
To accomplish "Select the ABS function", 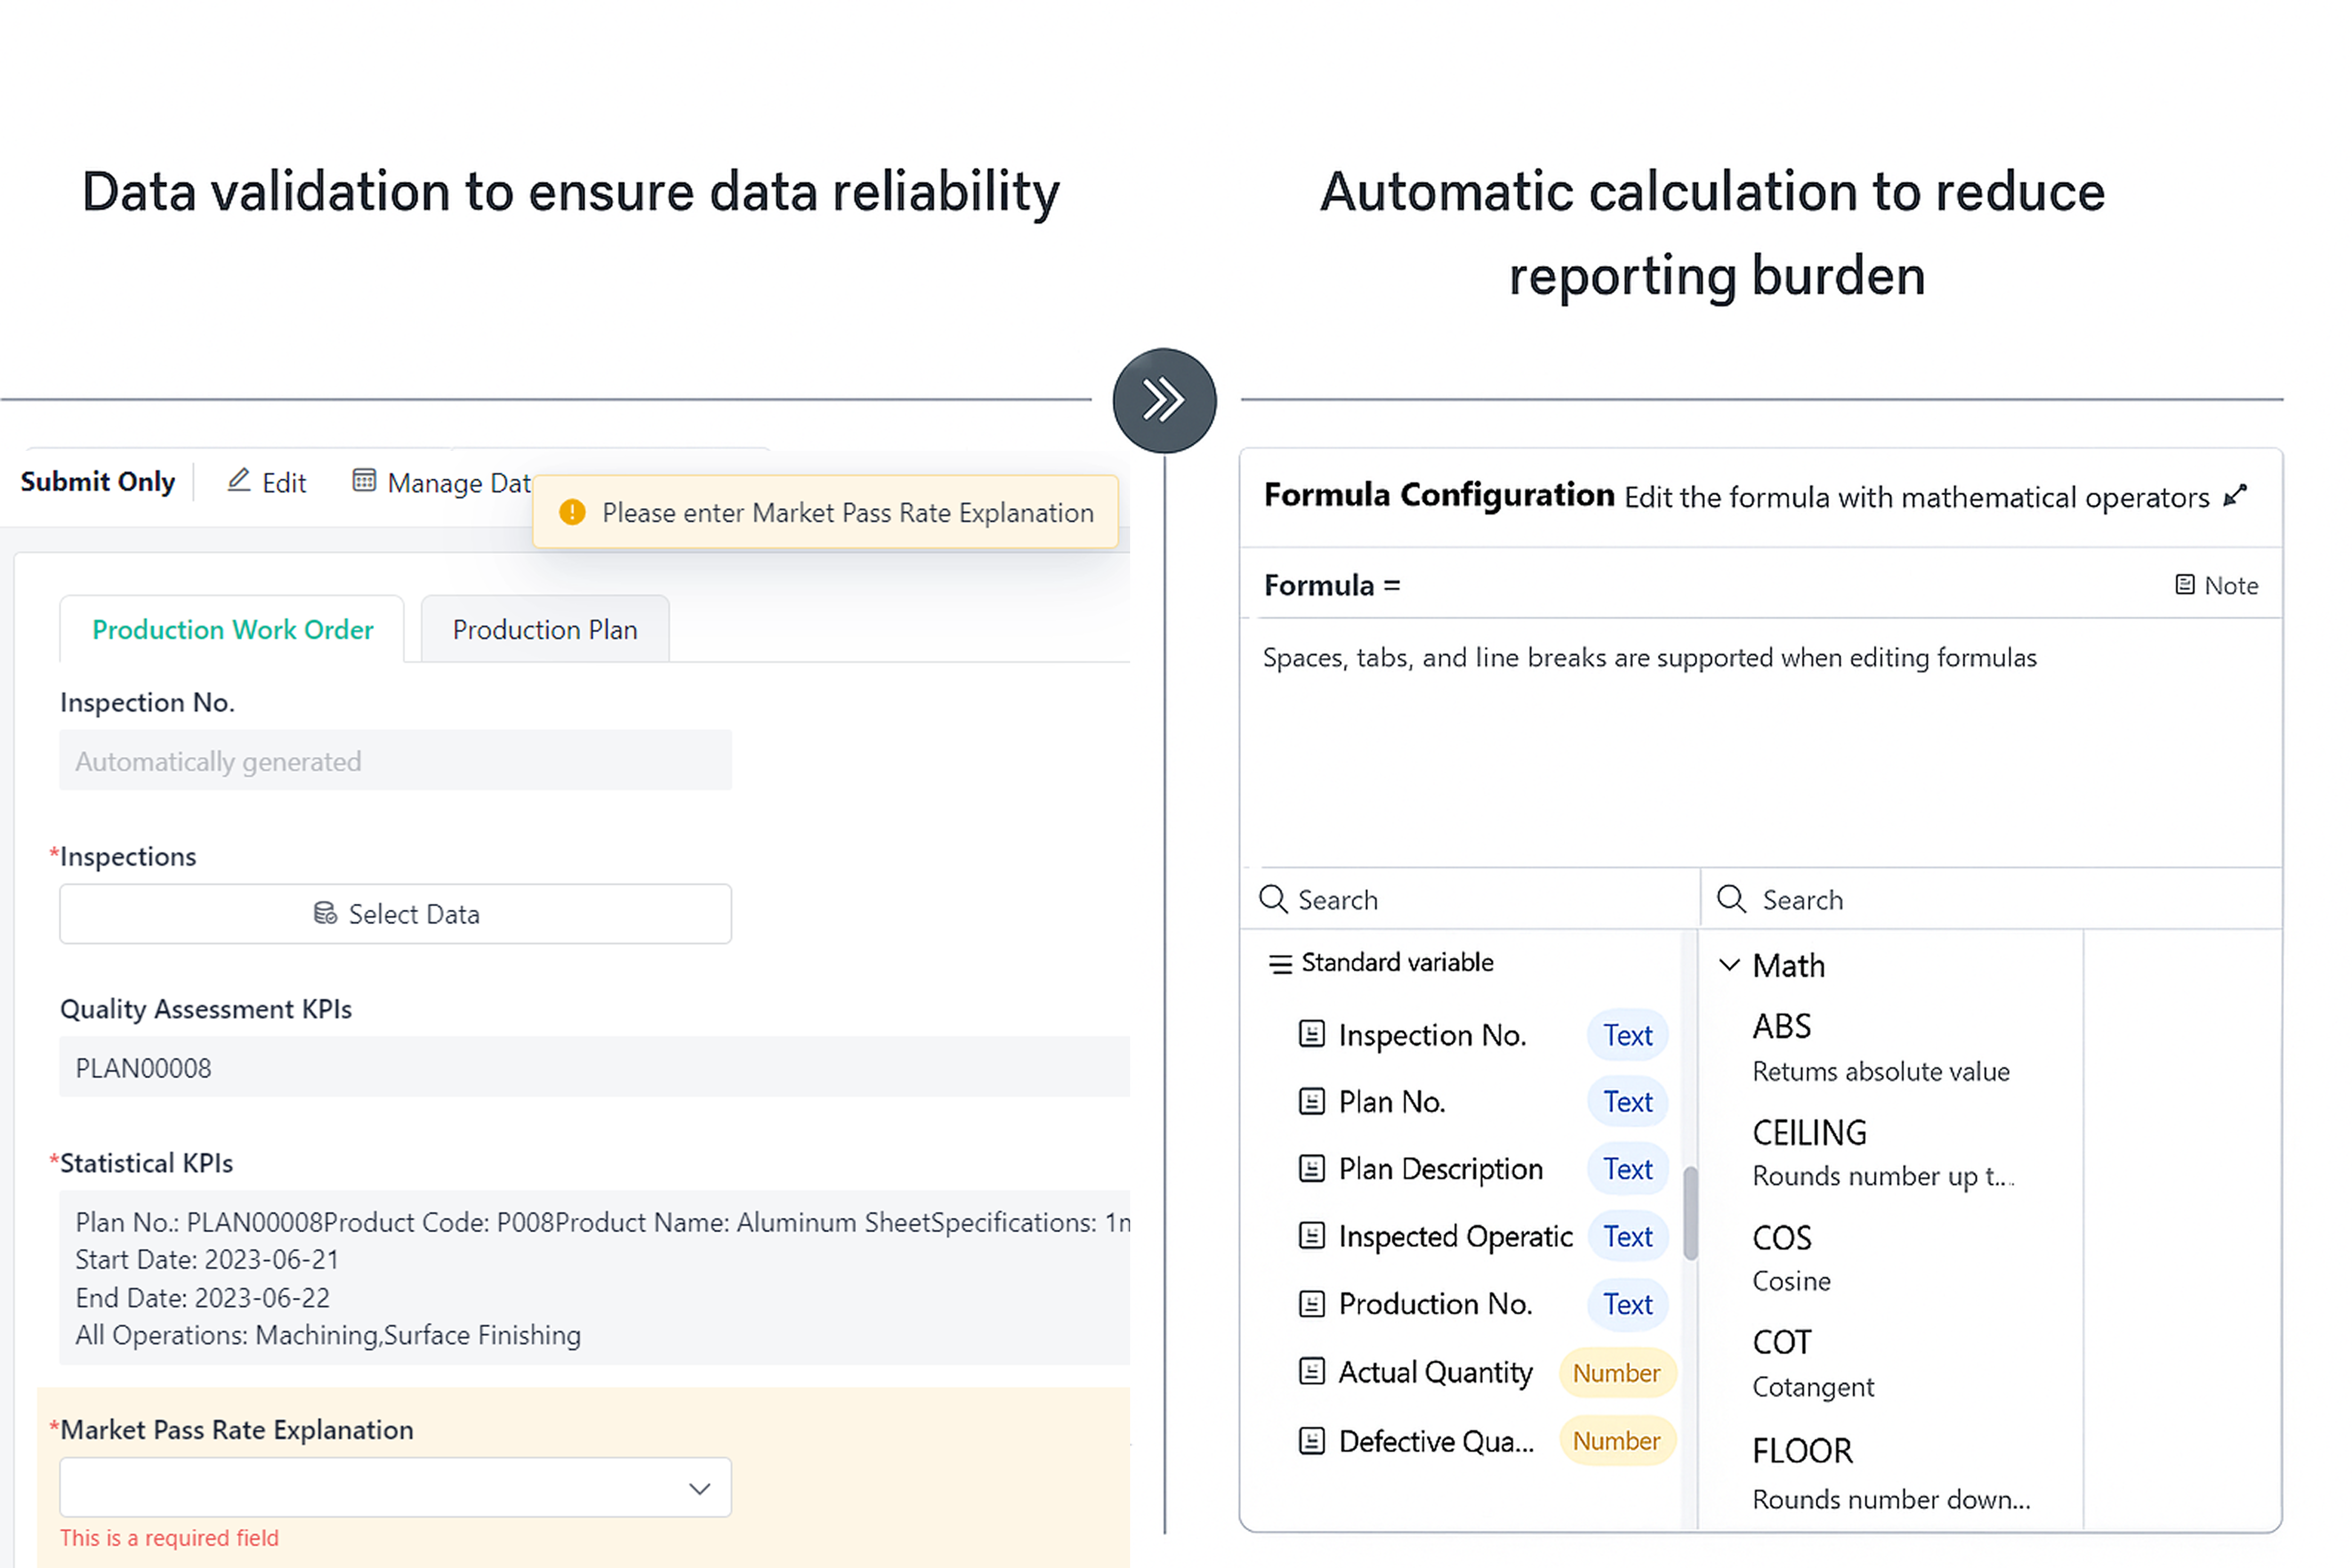I will click(x=1781, y=1027).
